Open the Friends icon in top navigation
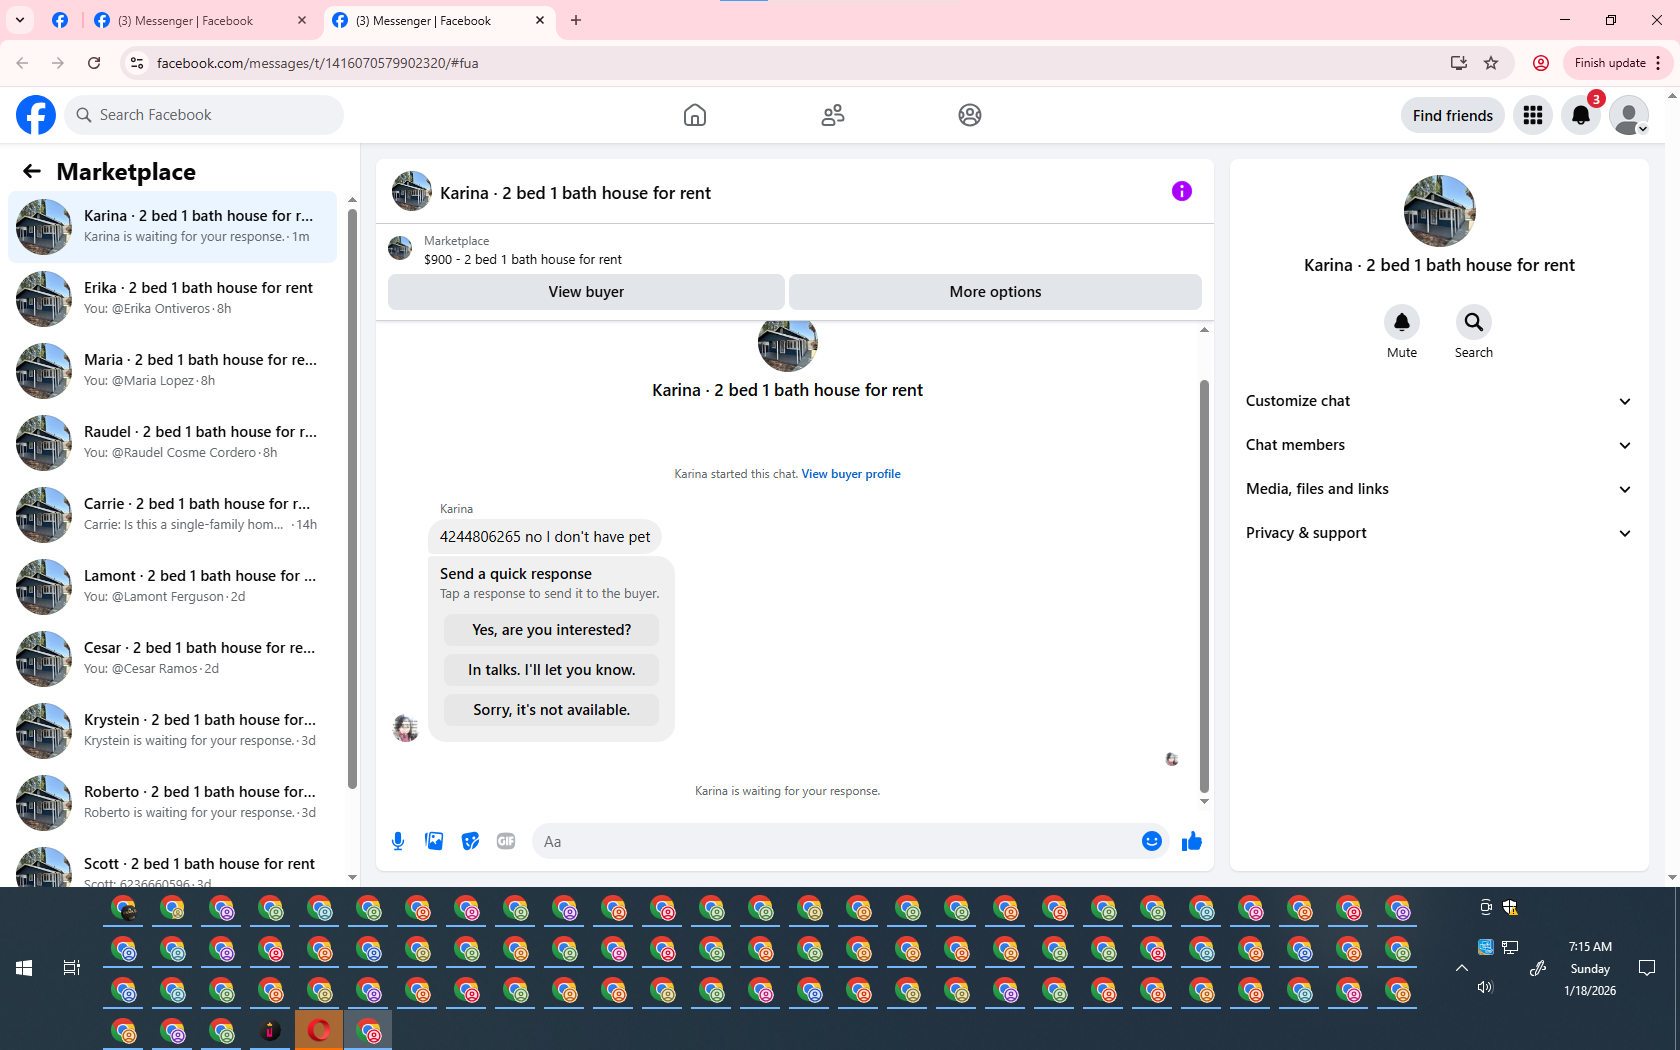The height and width of the screenshot is (1050, 1680). 833,115
